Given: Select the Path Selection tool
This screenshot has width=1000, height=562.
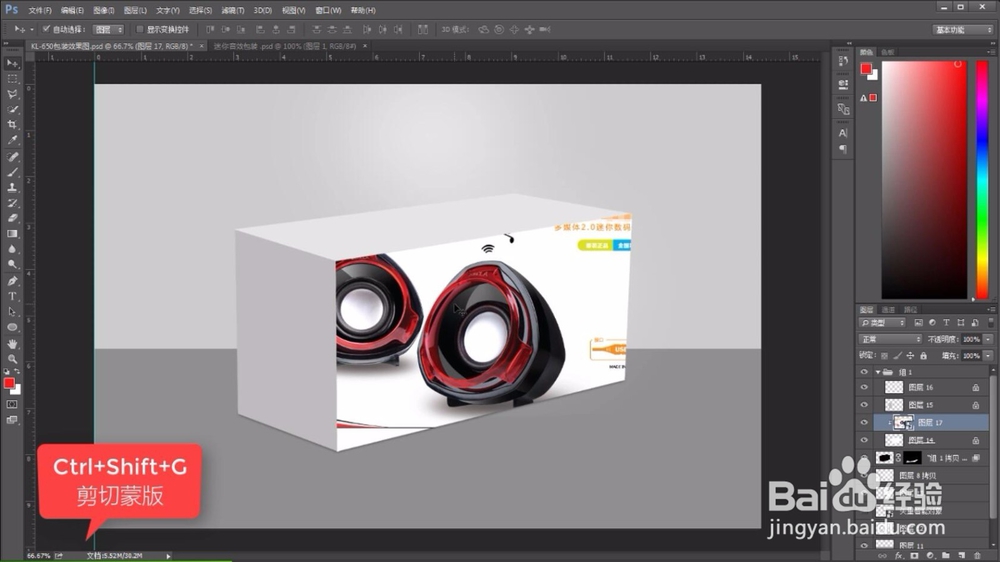Looking at the screenshot, I should [12, 312].
